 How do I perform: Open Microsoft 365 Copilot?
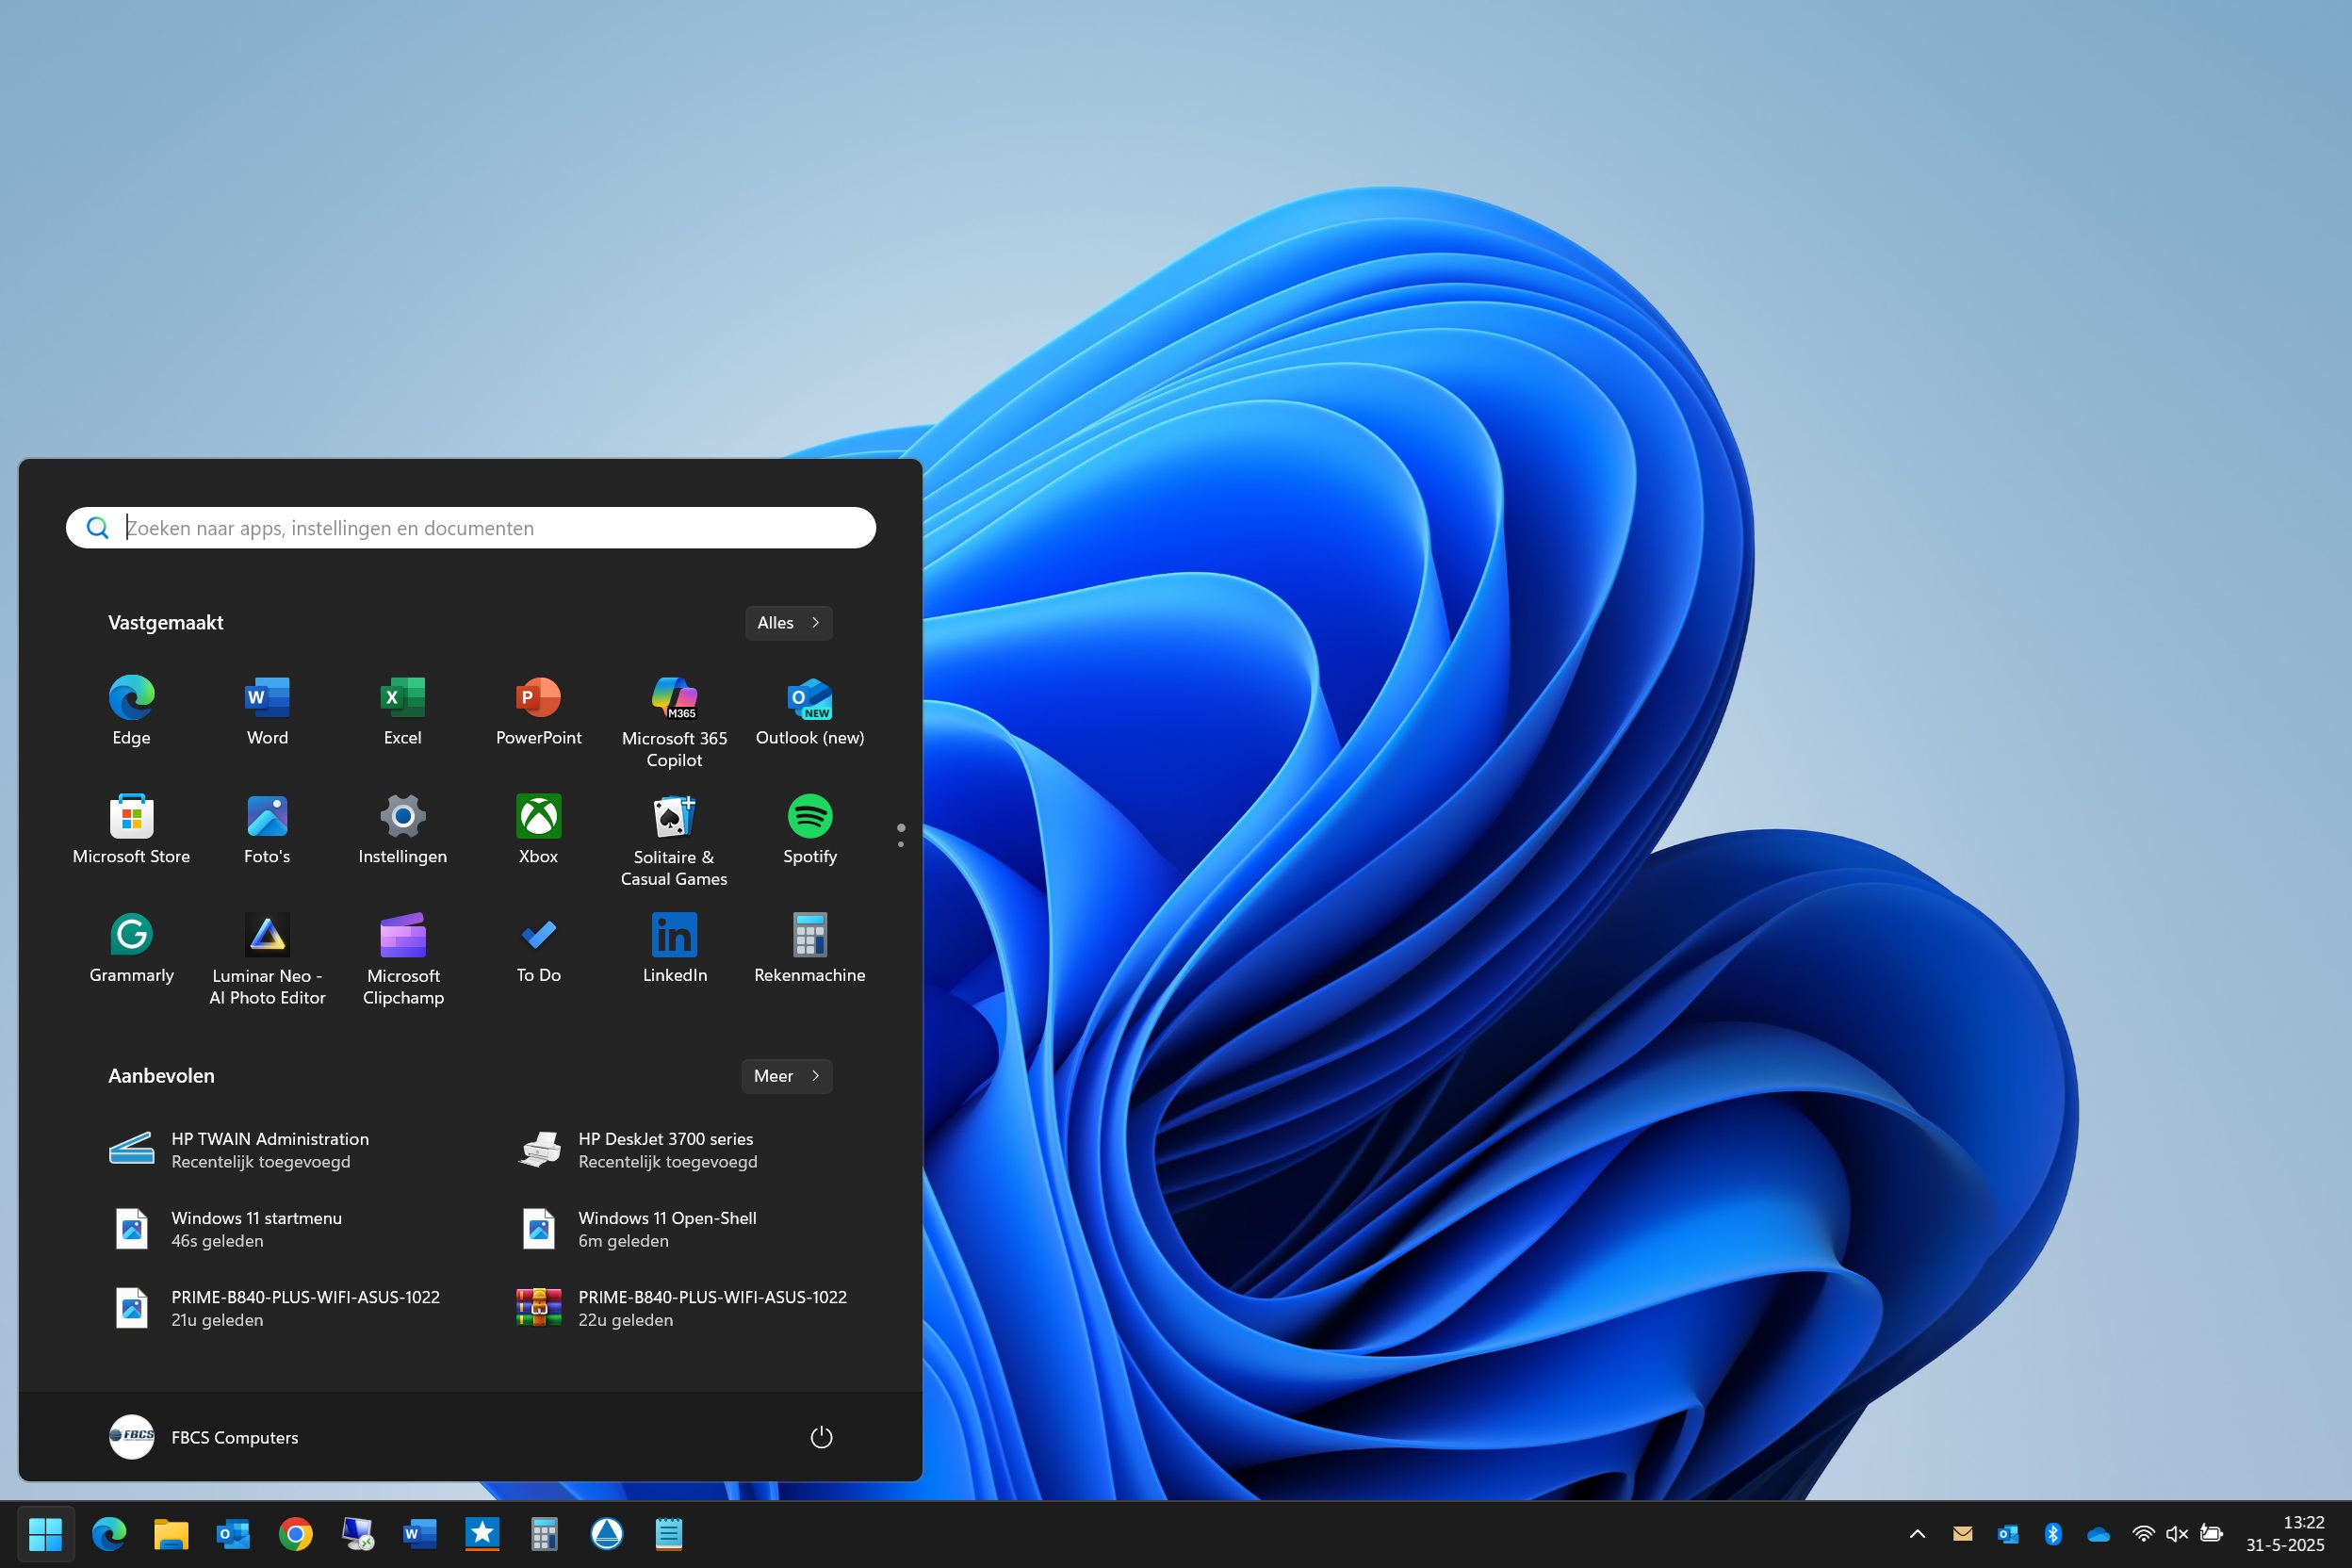pos(674,721)
